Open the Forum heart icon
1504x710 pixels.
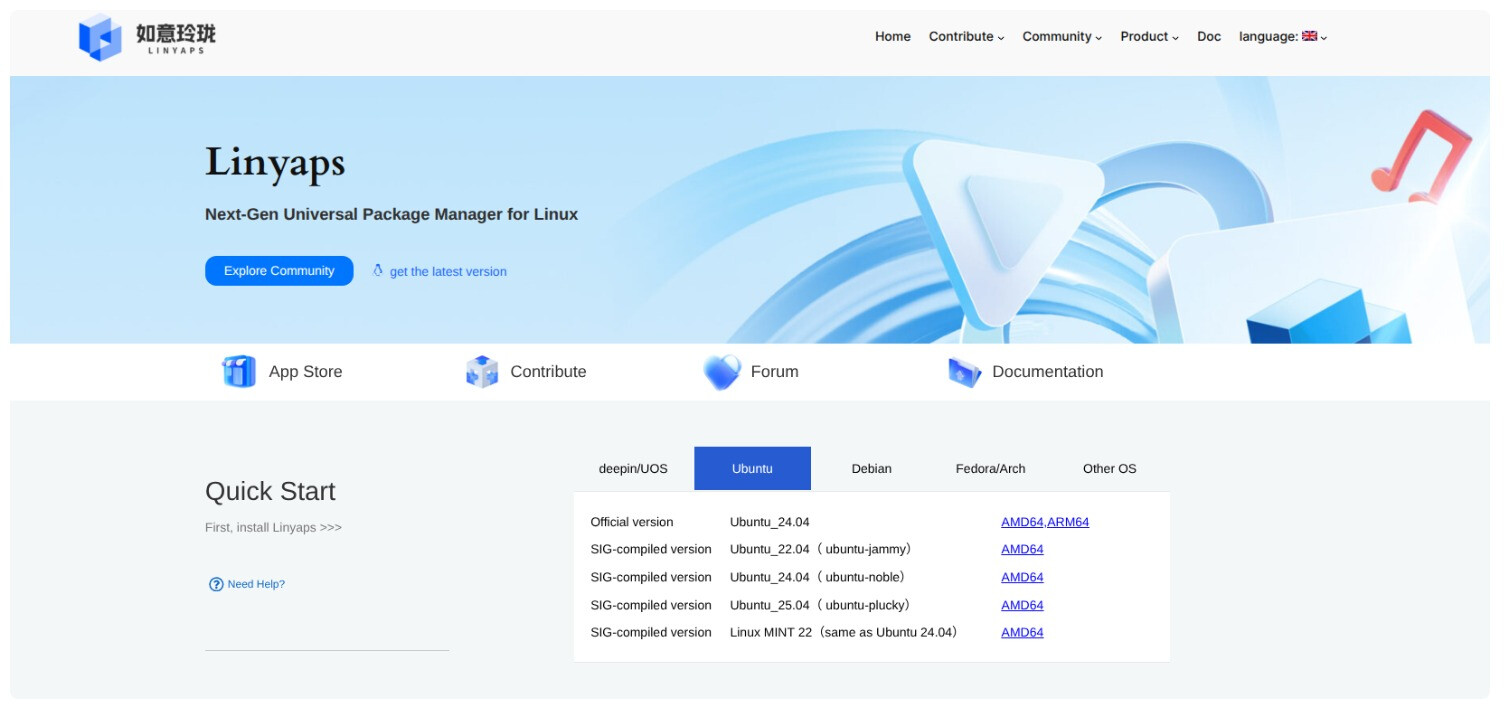(721, 372)
